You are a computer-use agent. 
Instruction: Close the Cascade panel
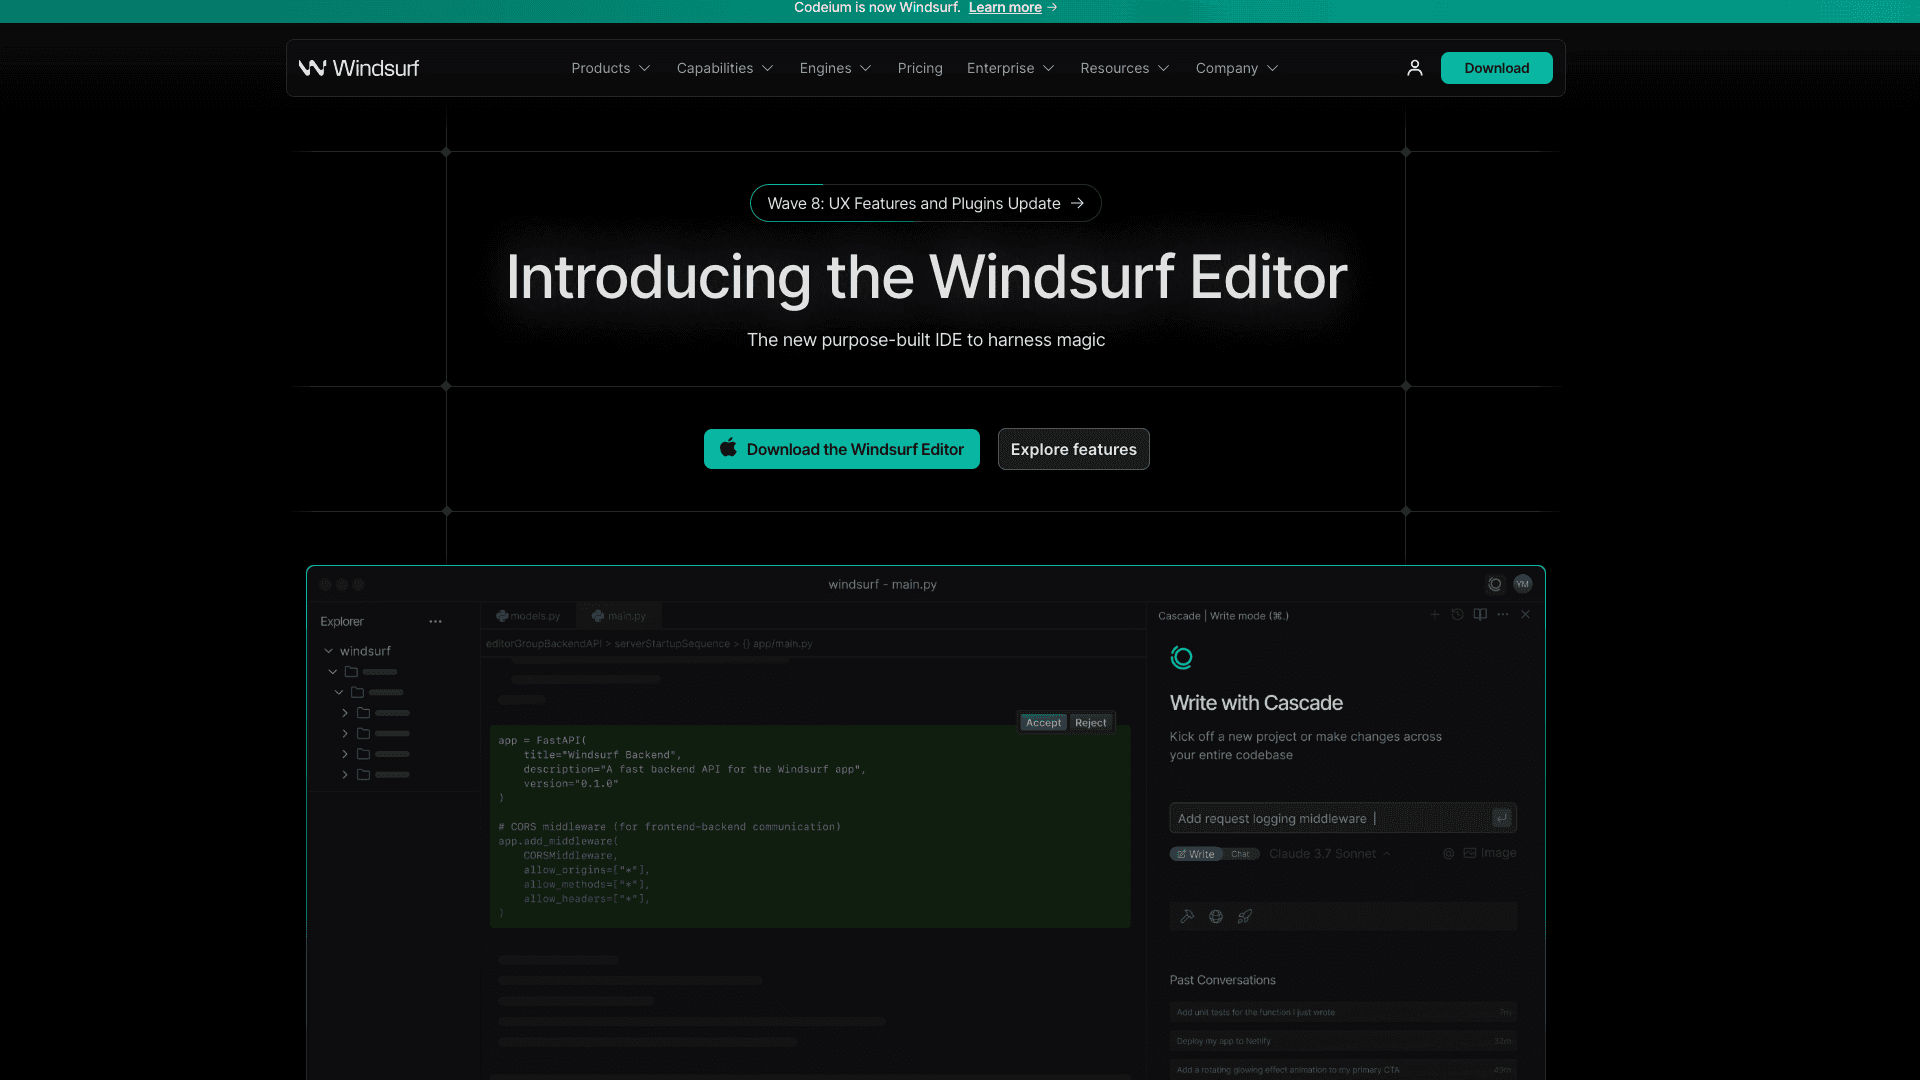[x=1526, y=614]
